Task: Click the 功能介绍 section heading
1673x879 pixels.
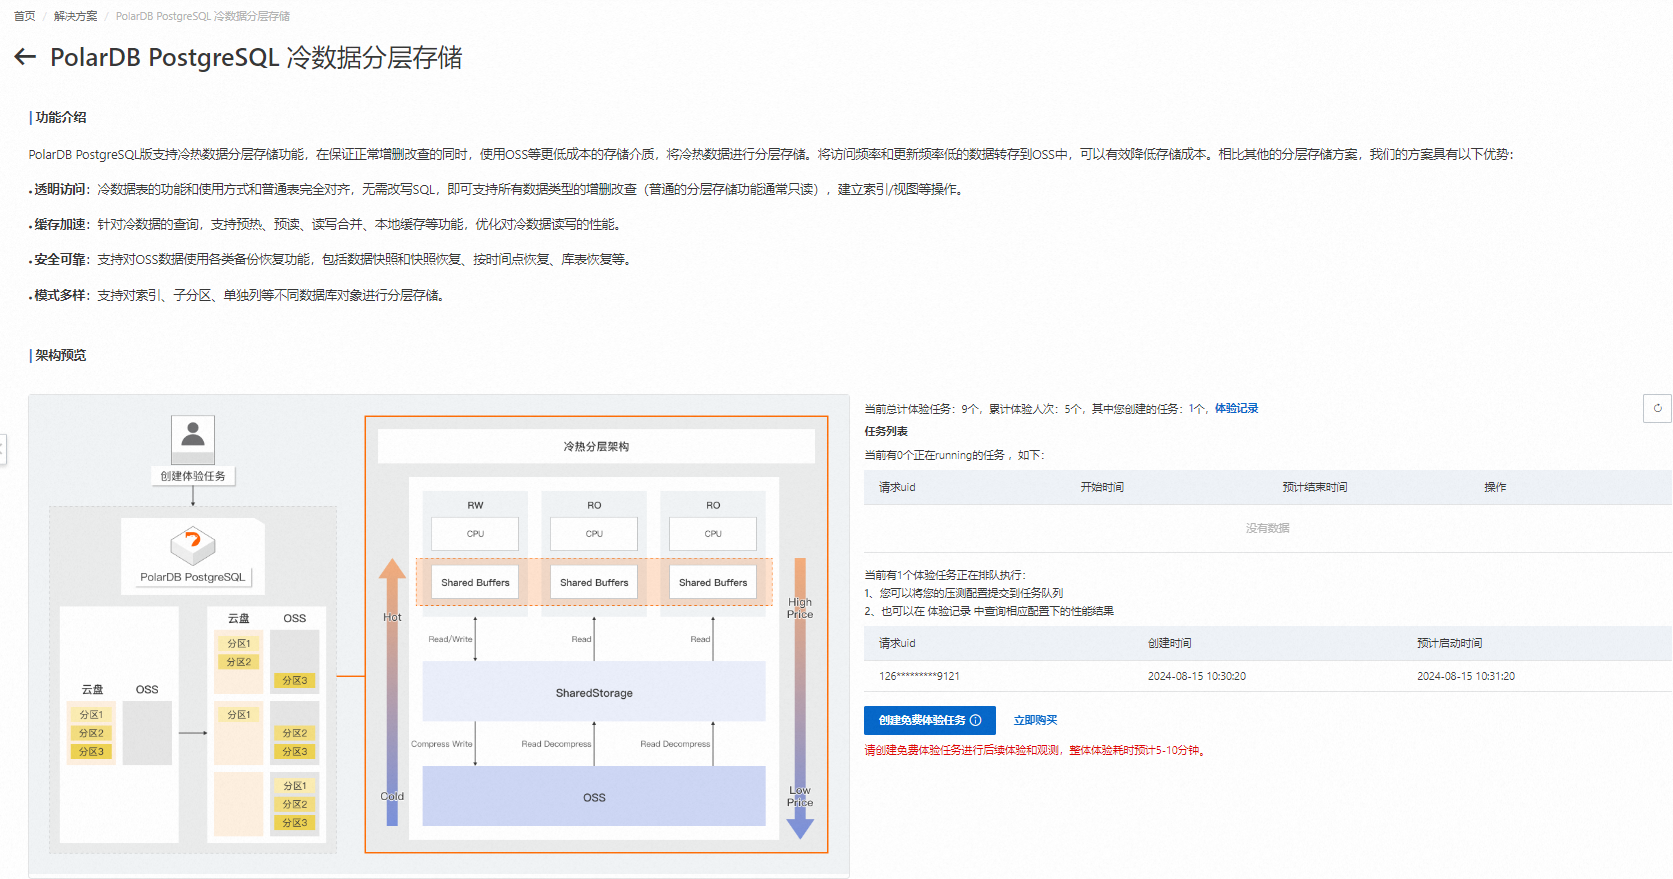Action: [x=60, y=117]
